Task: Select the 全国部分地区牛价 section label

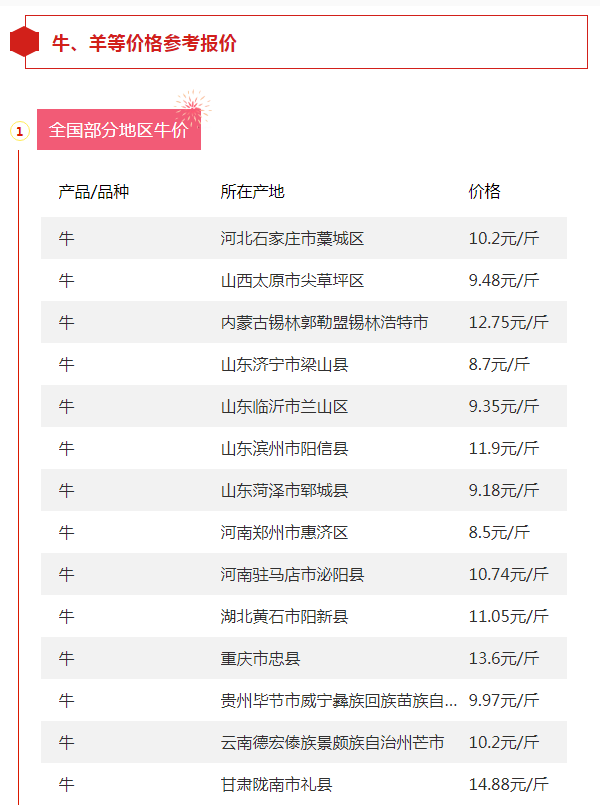Action: pos(118,131)
